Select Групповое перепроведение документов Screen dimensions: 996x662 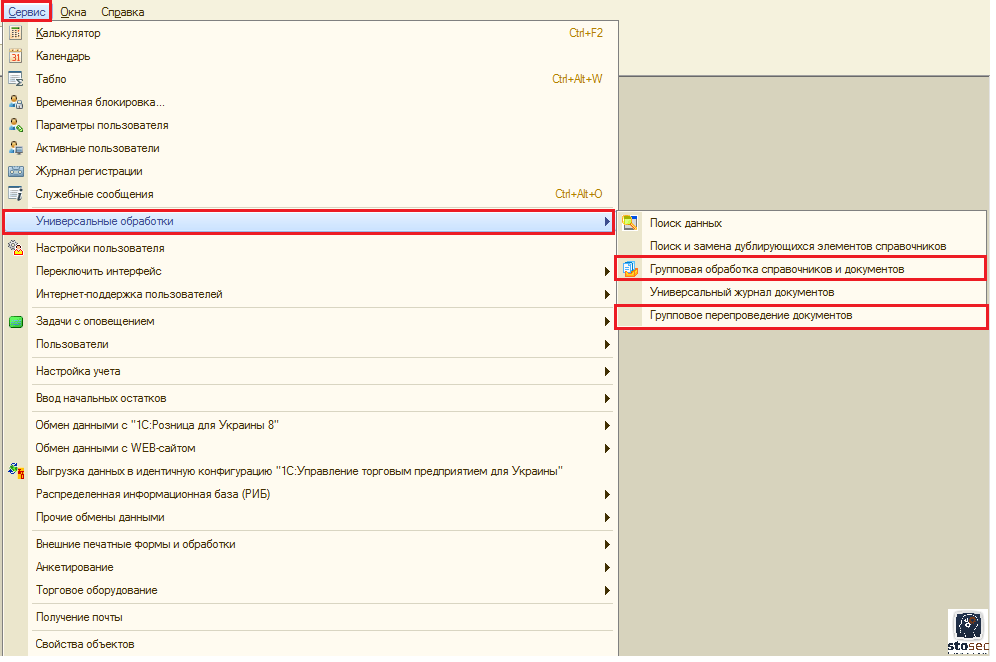pos(751,315)
